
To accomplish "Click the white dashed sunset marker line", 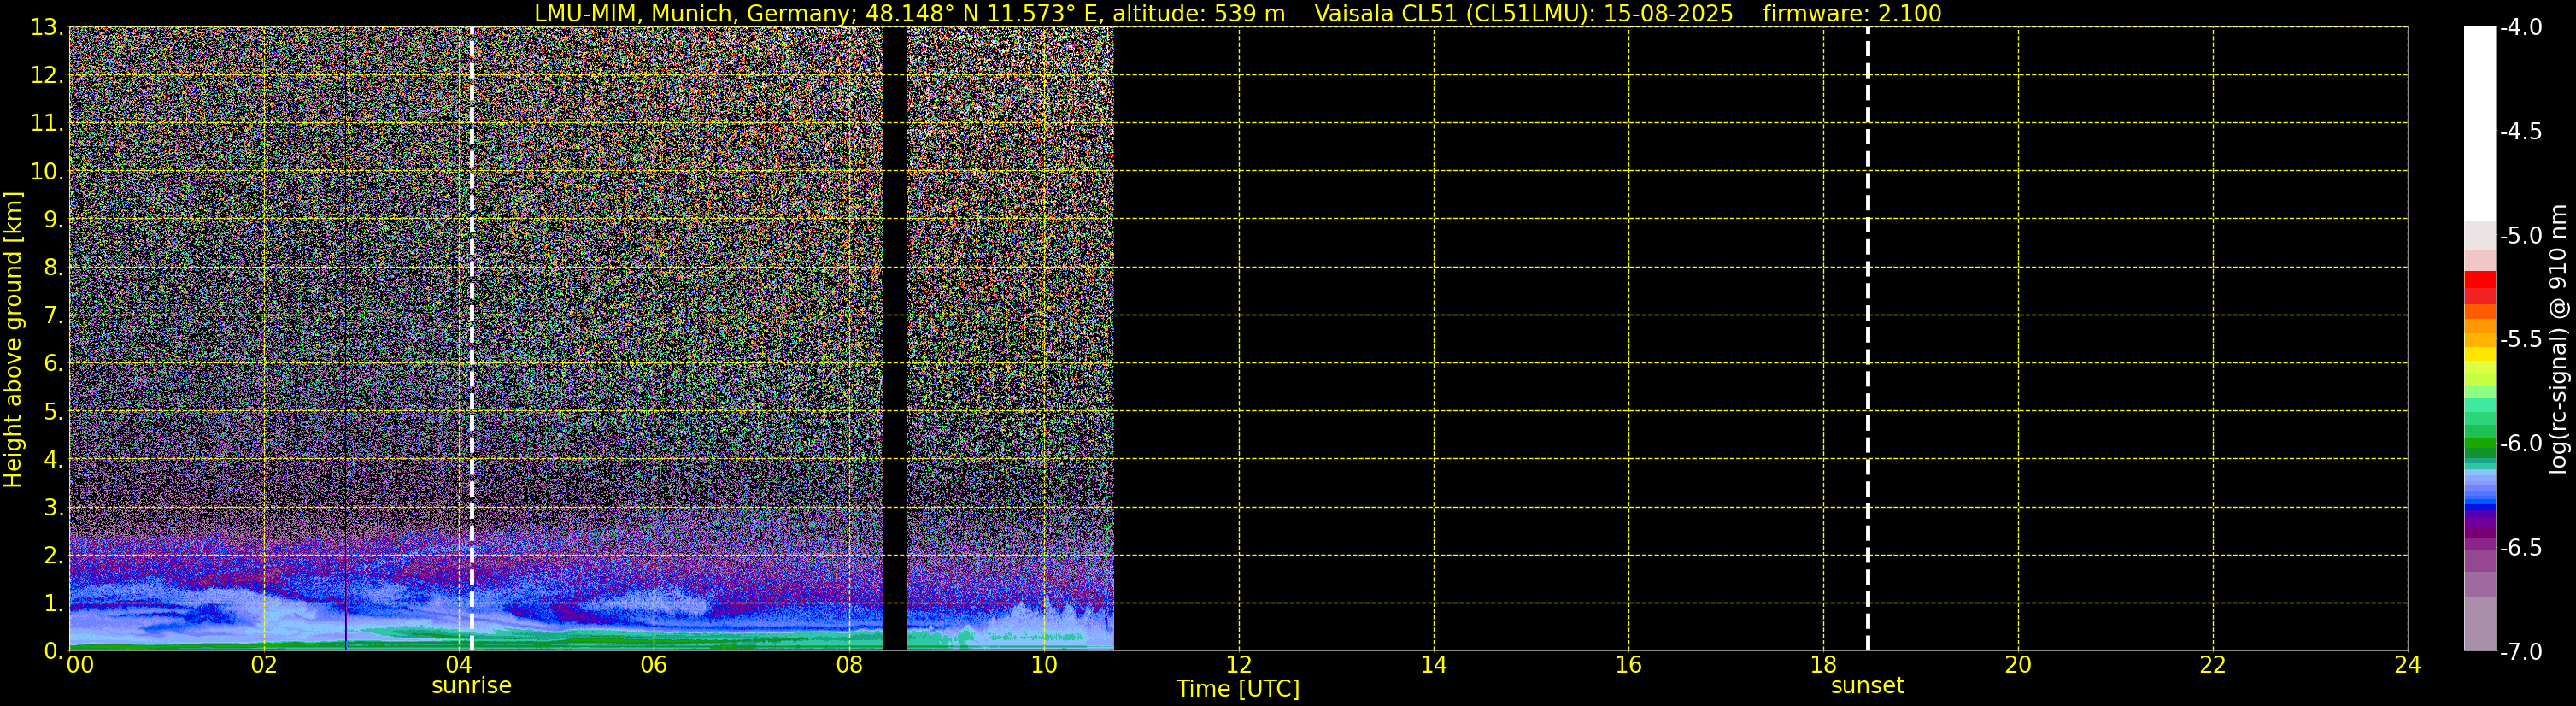I will [1867, 338].
